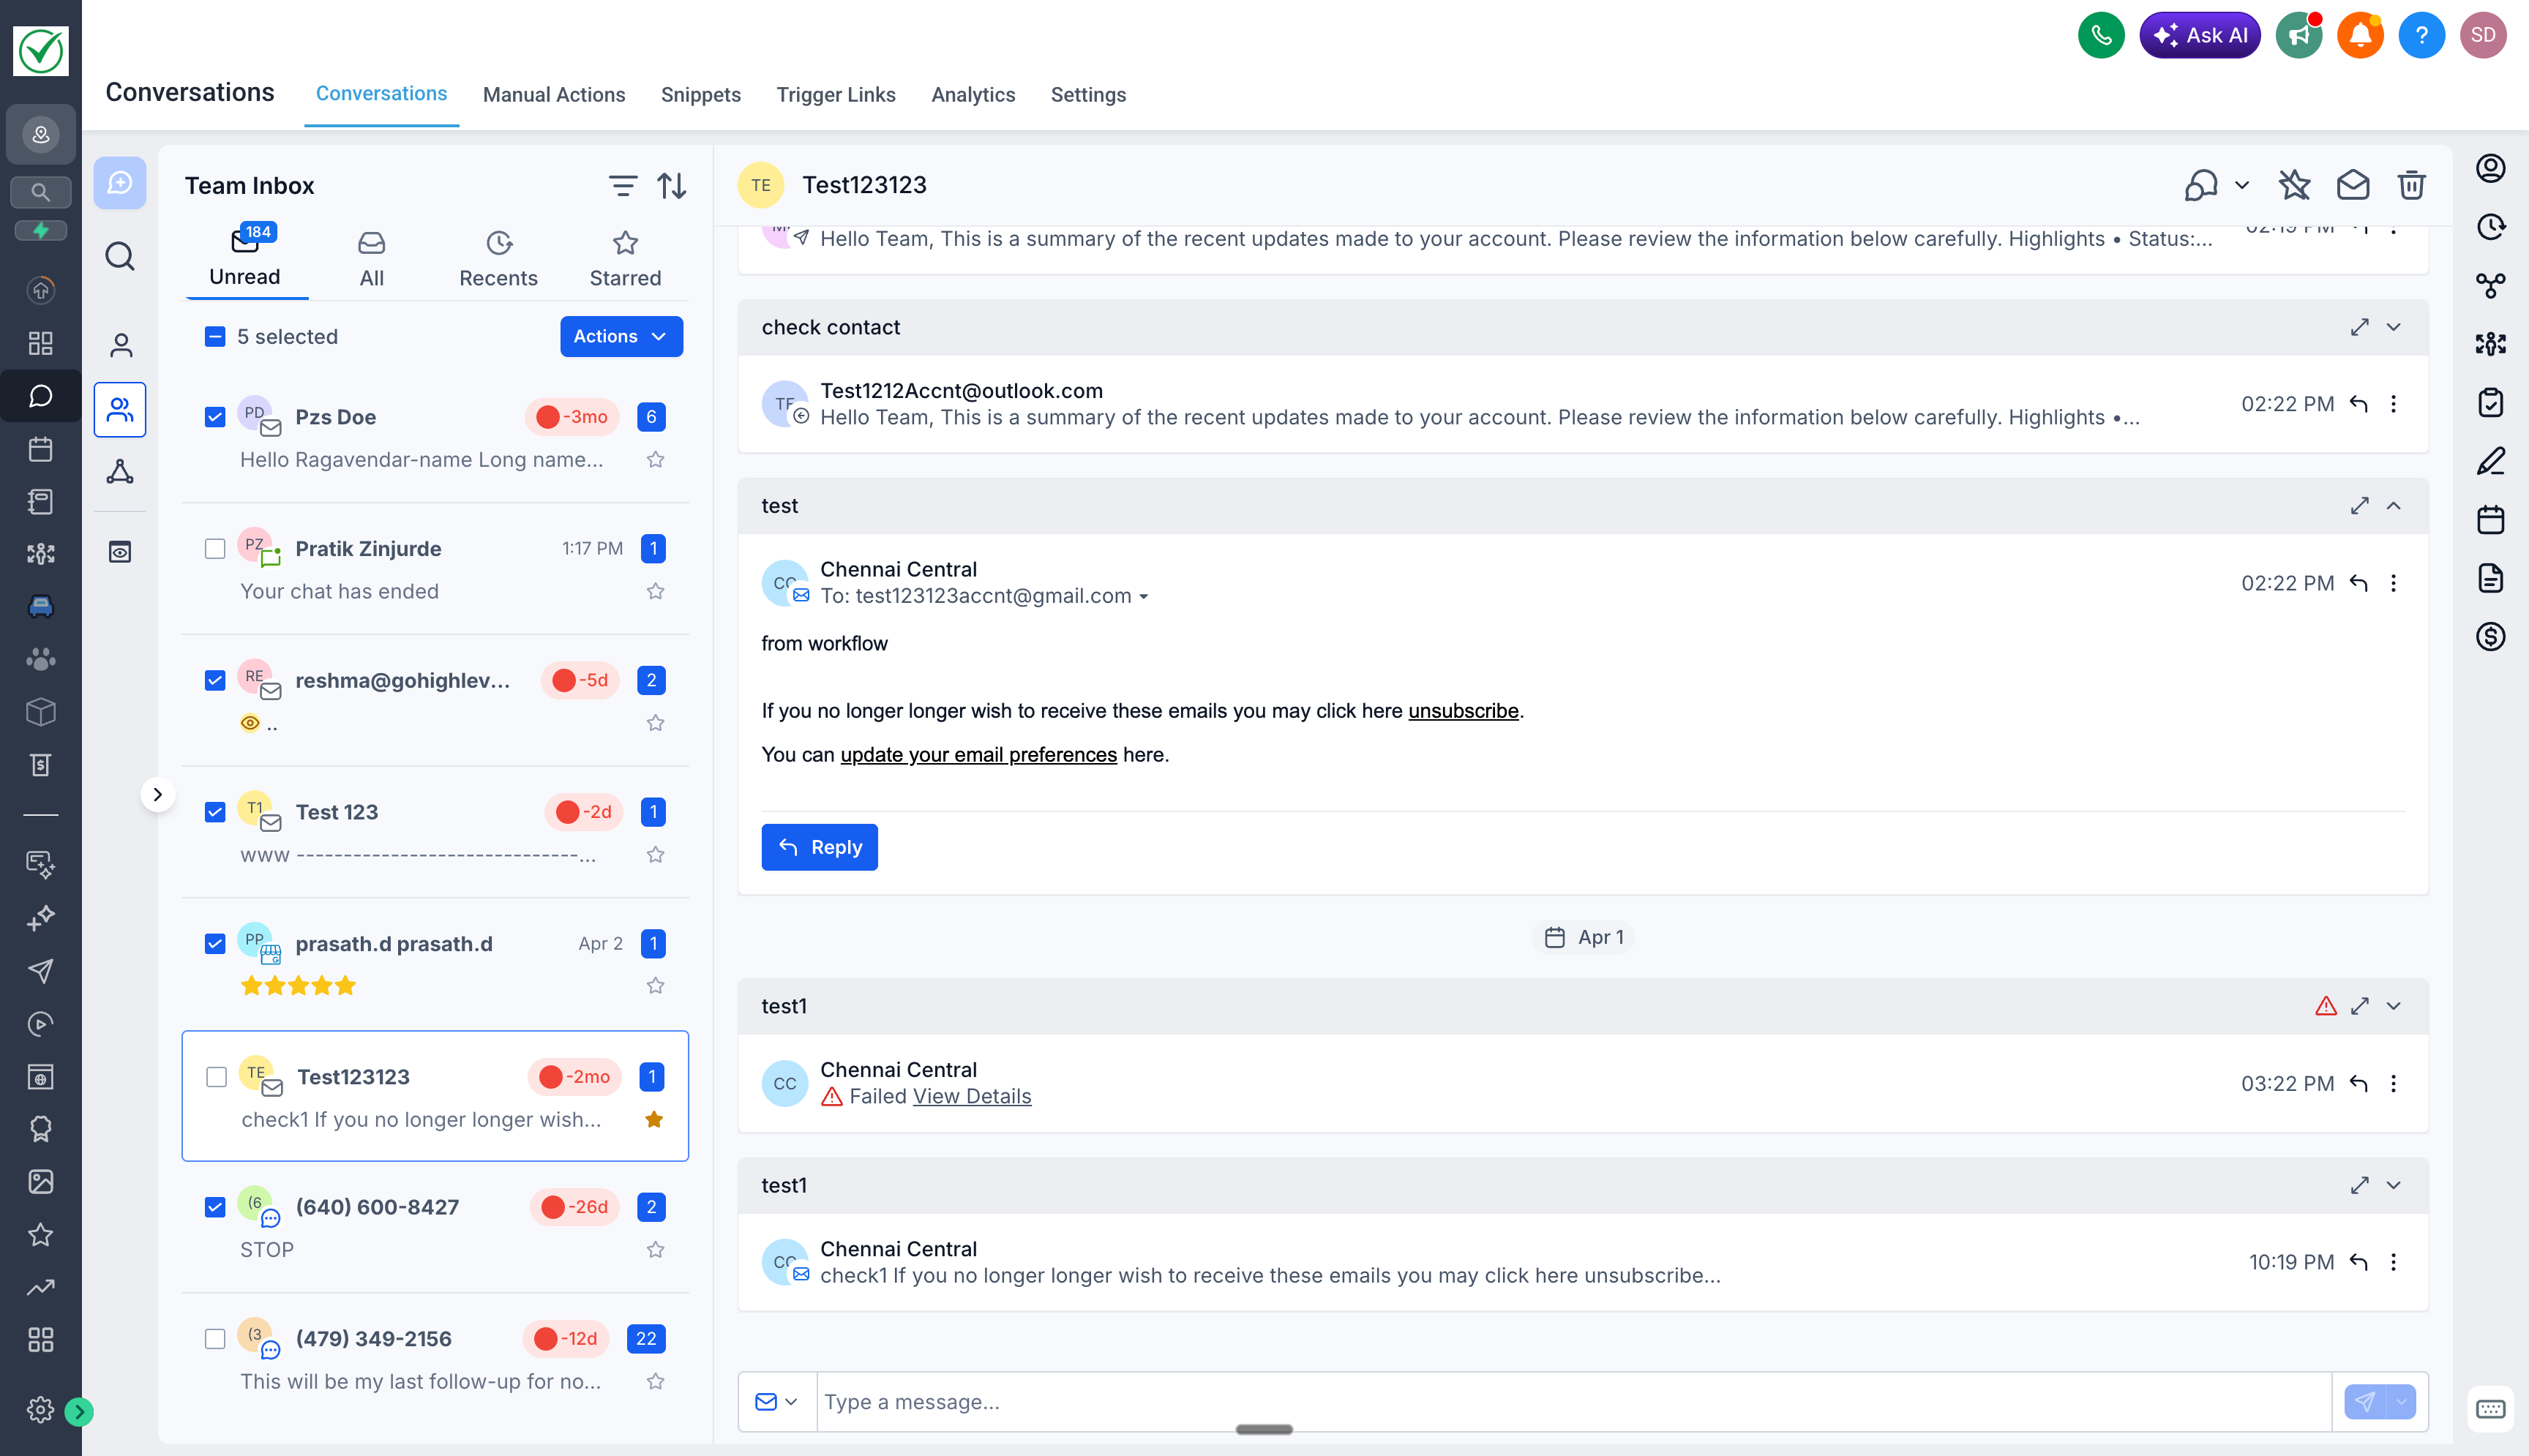This screenshot has height=1456, width=2529.
Task: Switch to the Starred tab
Action: coord(625,259)
